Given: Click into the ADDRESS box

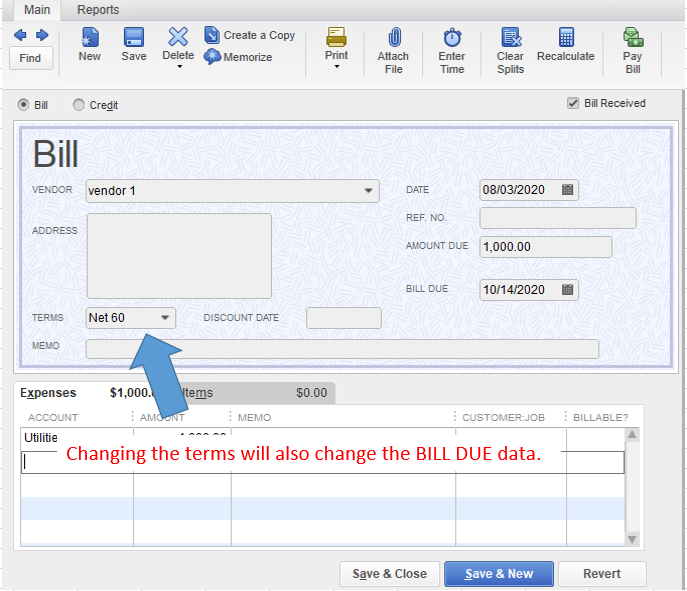Looking at the screenshot, I should pos(179,256).
